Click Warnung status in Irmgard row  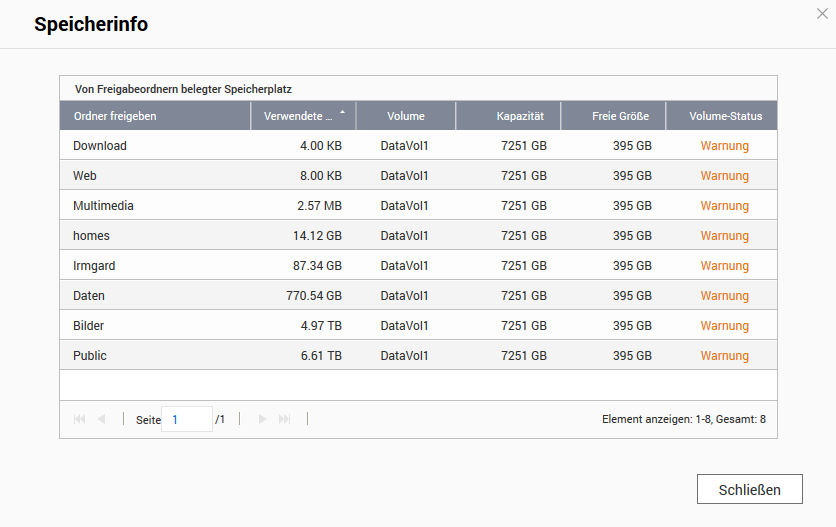coord(725,266)
